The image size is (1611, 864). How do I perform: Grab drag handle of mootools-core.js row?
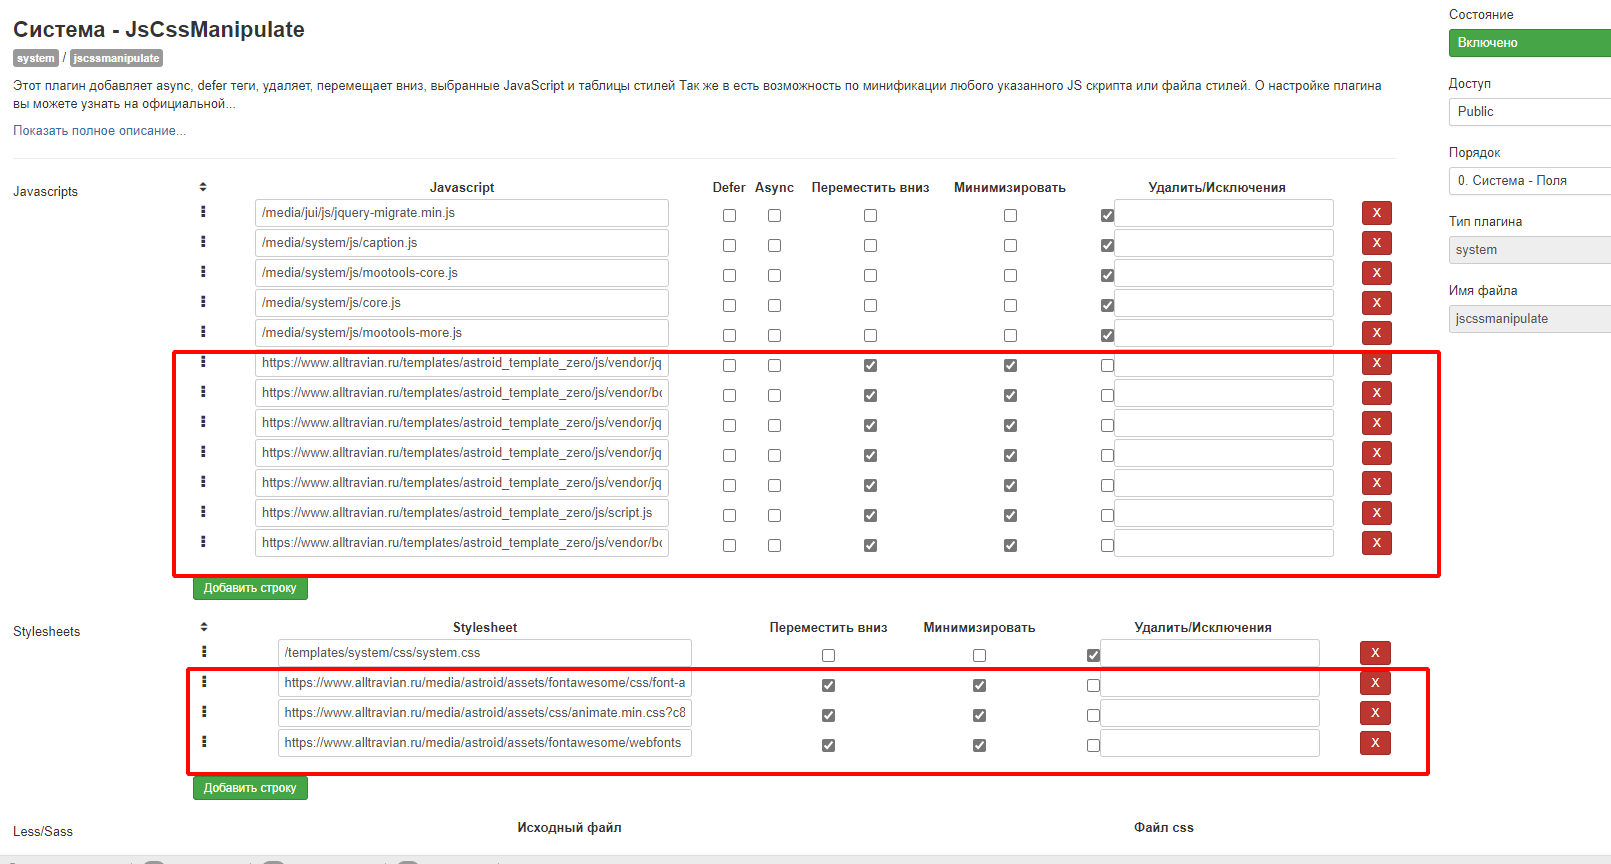click(203, 271)
